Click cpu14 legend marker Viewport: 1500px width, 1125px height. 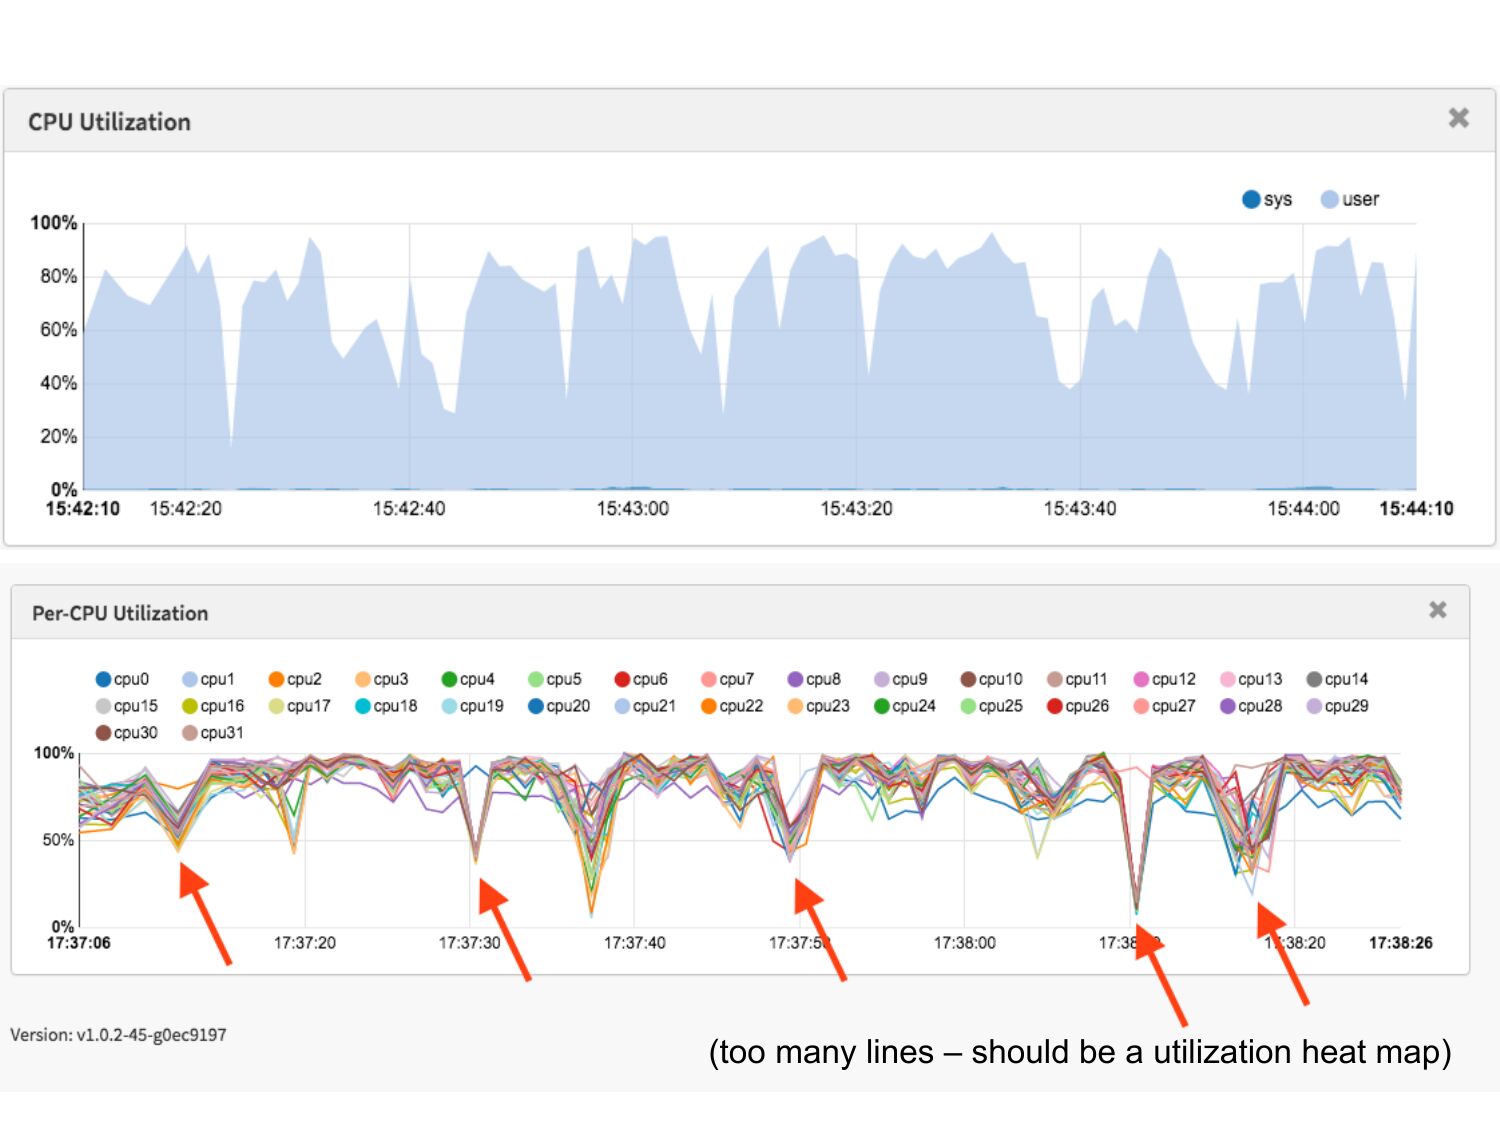point(1314,679)
